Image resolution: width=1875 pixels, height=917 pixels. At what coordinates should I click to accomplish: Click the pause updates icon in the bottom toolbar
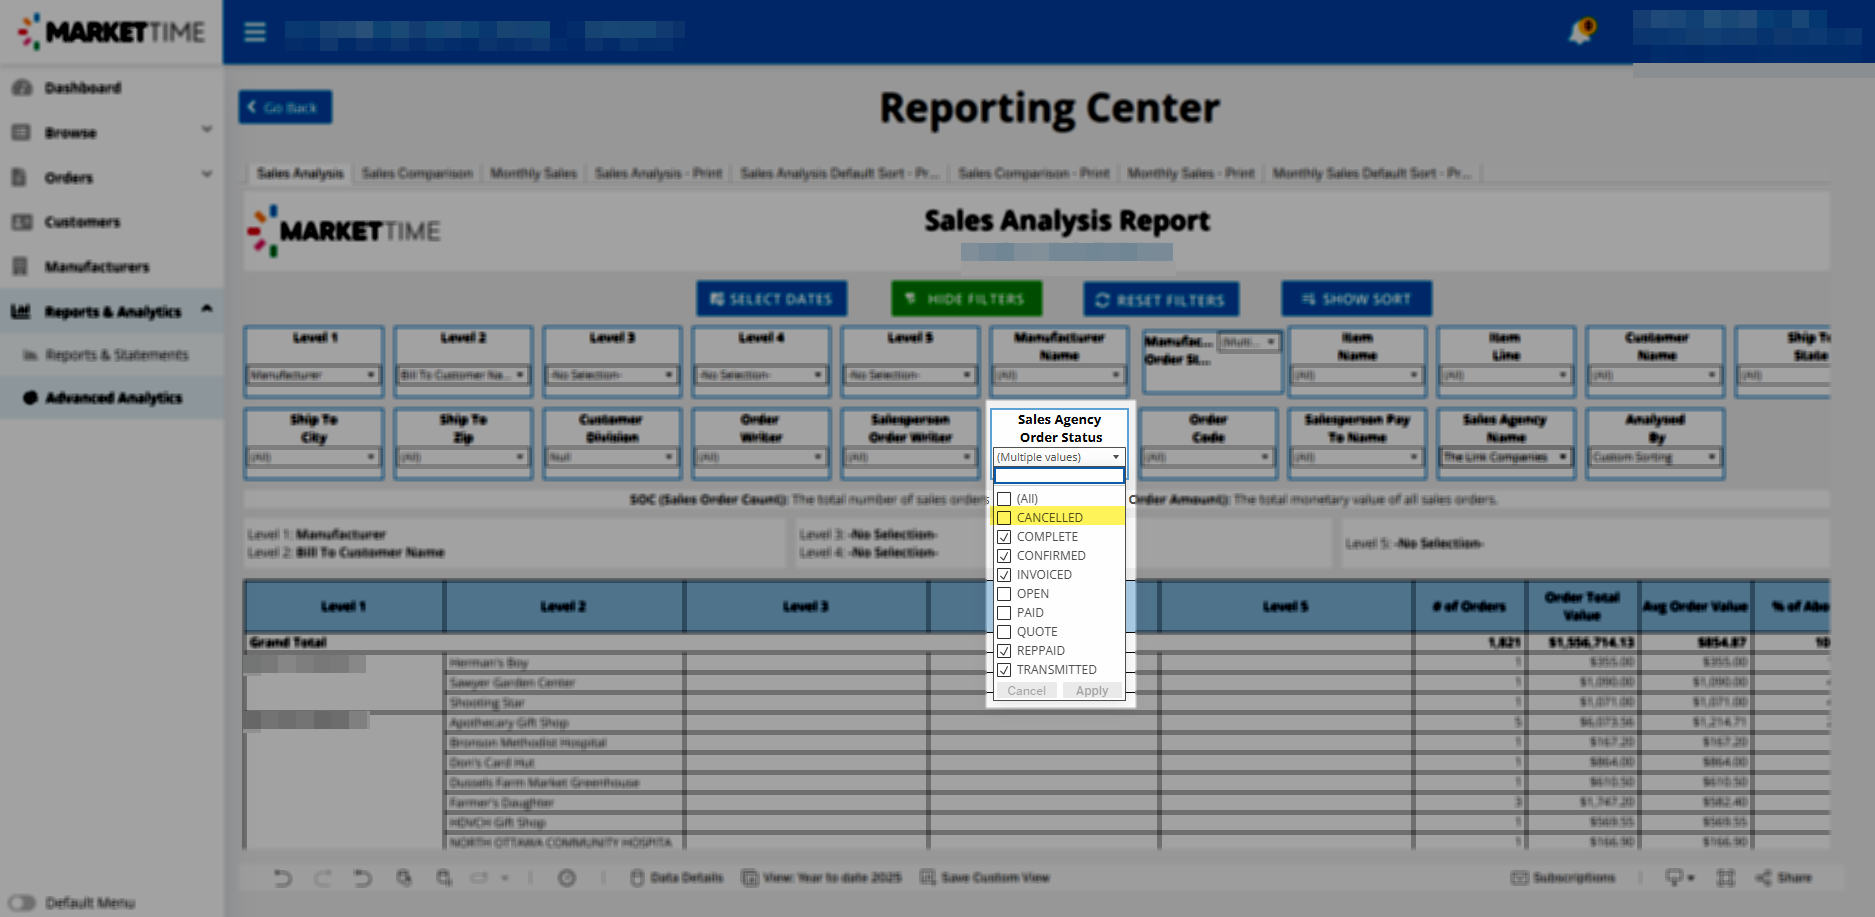tap(444, 878)
